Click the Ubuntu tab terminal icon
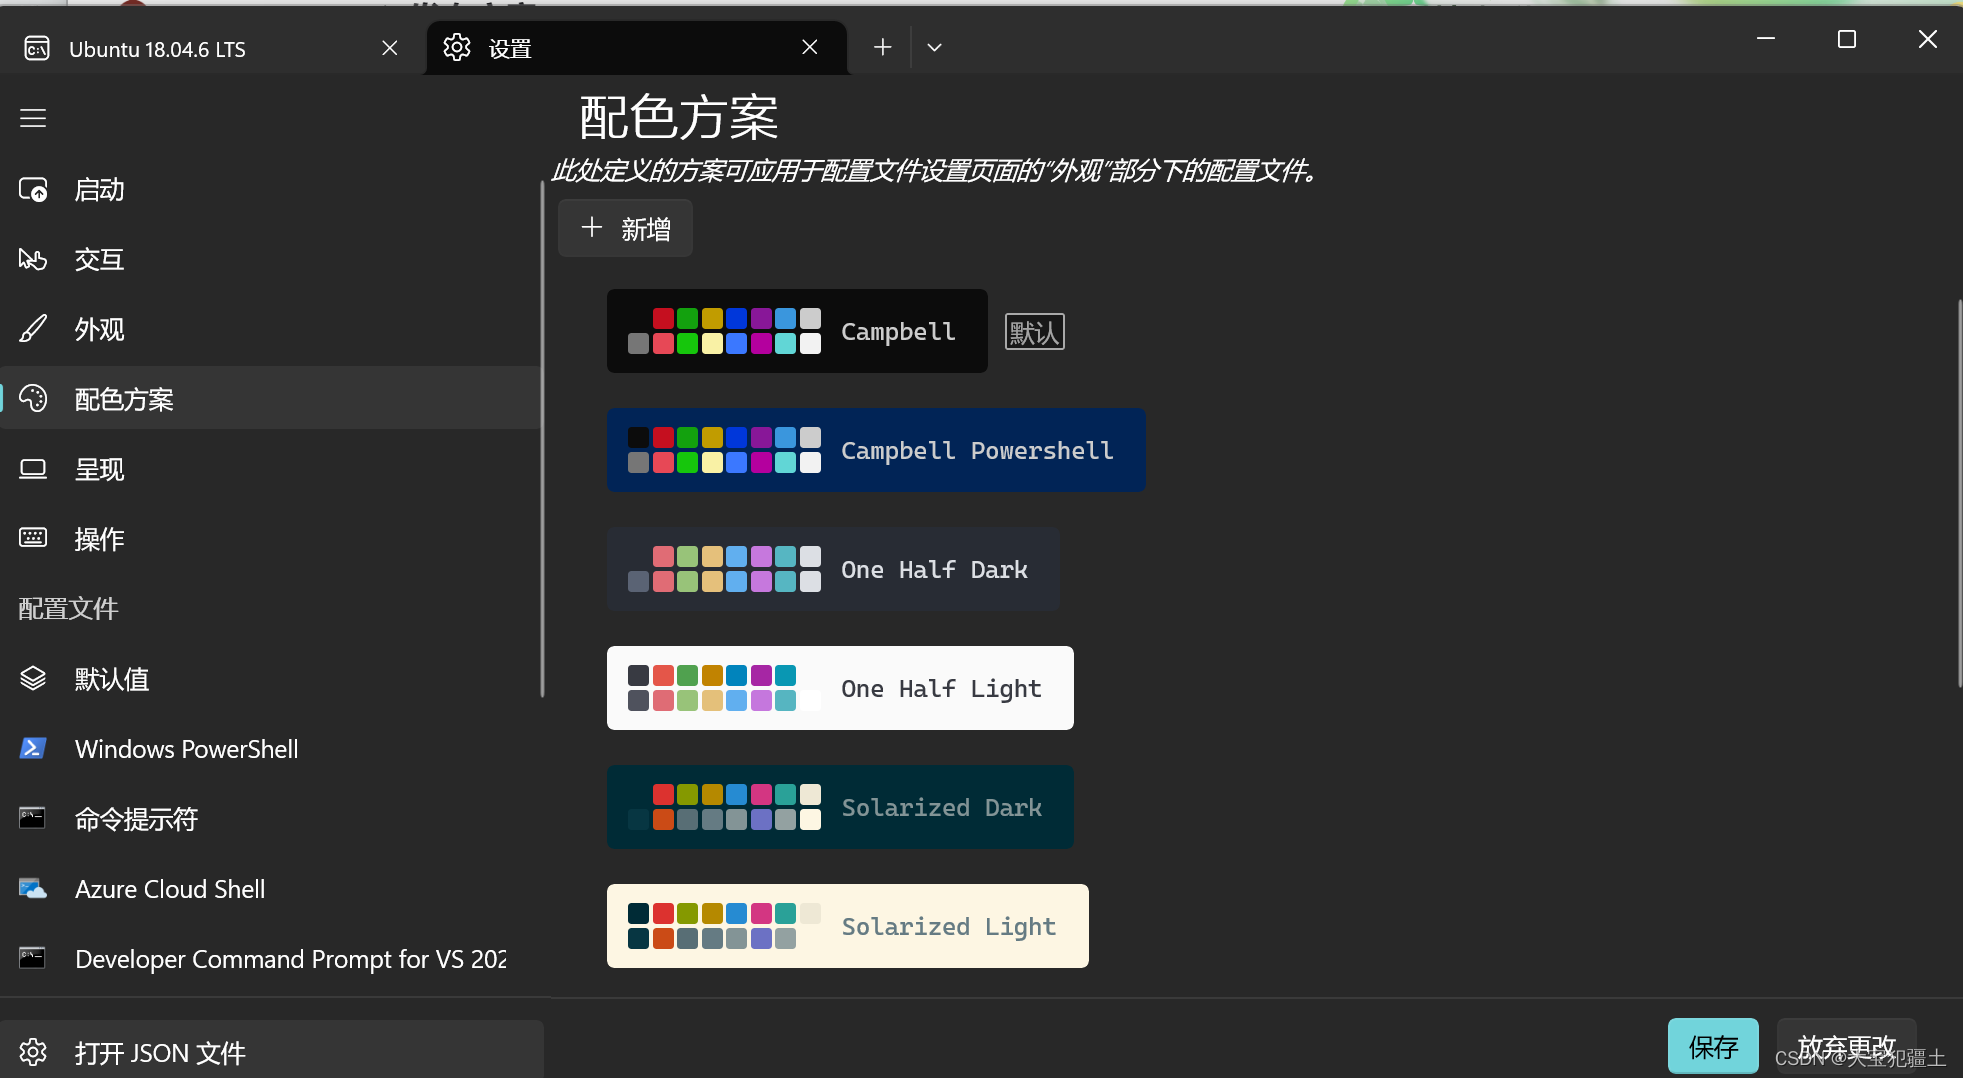Image resolution: width=1963 pixels, height=1078 pixels. pyautogui.click(x=37, y=48)
